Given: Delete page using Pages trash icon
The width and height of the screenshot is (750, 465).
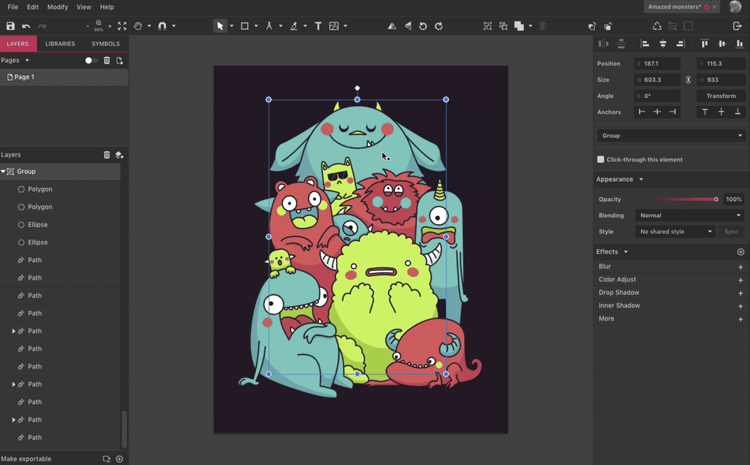Looking at the screenshot, I should 107,60.
